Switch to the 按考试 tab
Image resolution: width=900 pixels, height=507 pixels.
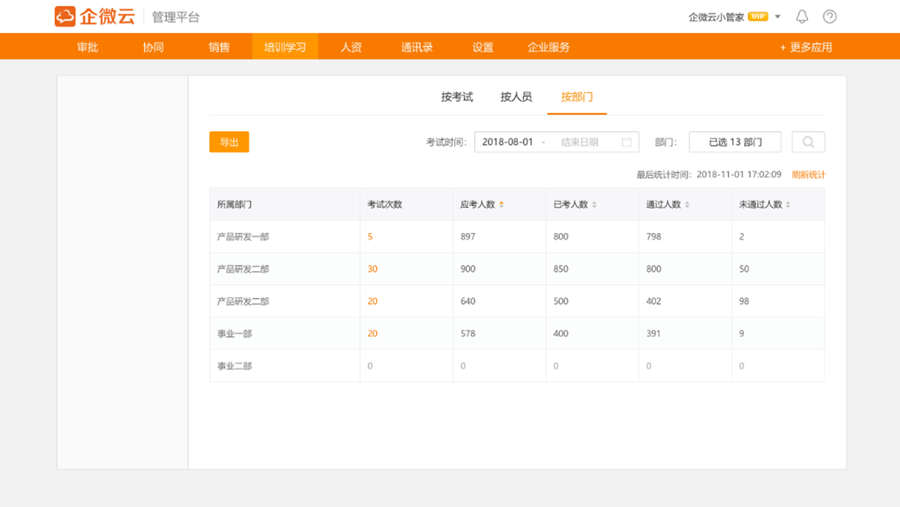tap(457, 97)
